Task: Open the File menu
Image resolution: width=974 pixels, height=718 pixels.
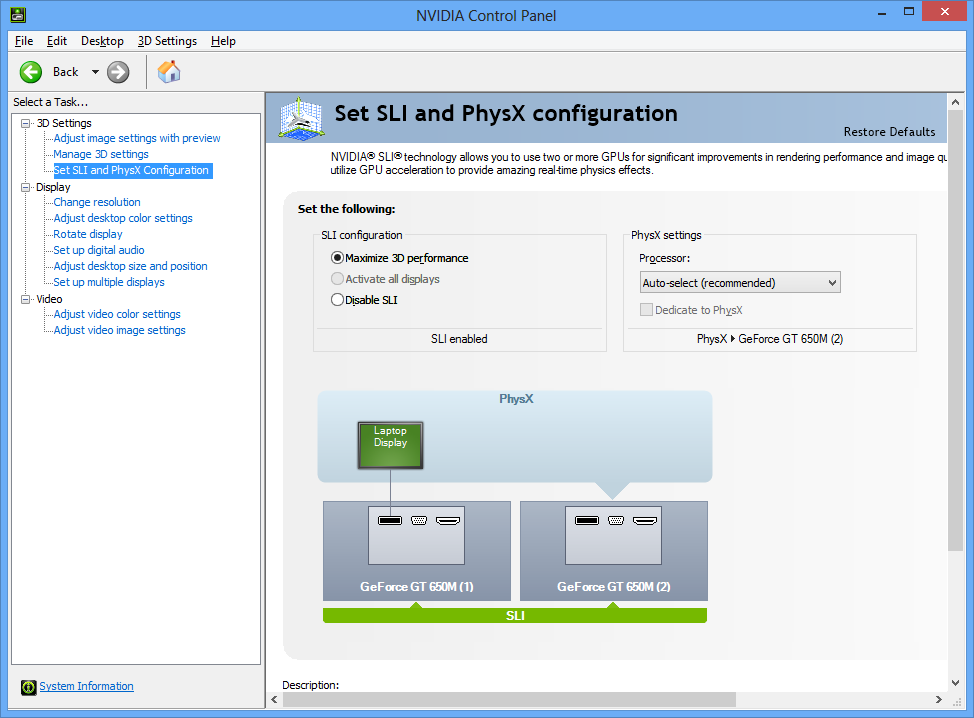Action: (x=24, y=41)
